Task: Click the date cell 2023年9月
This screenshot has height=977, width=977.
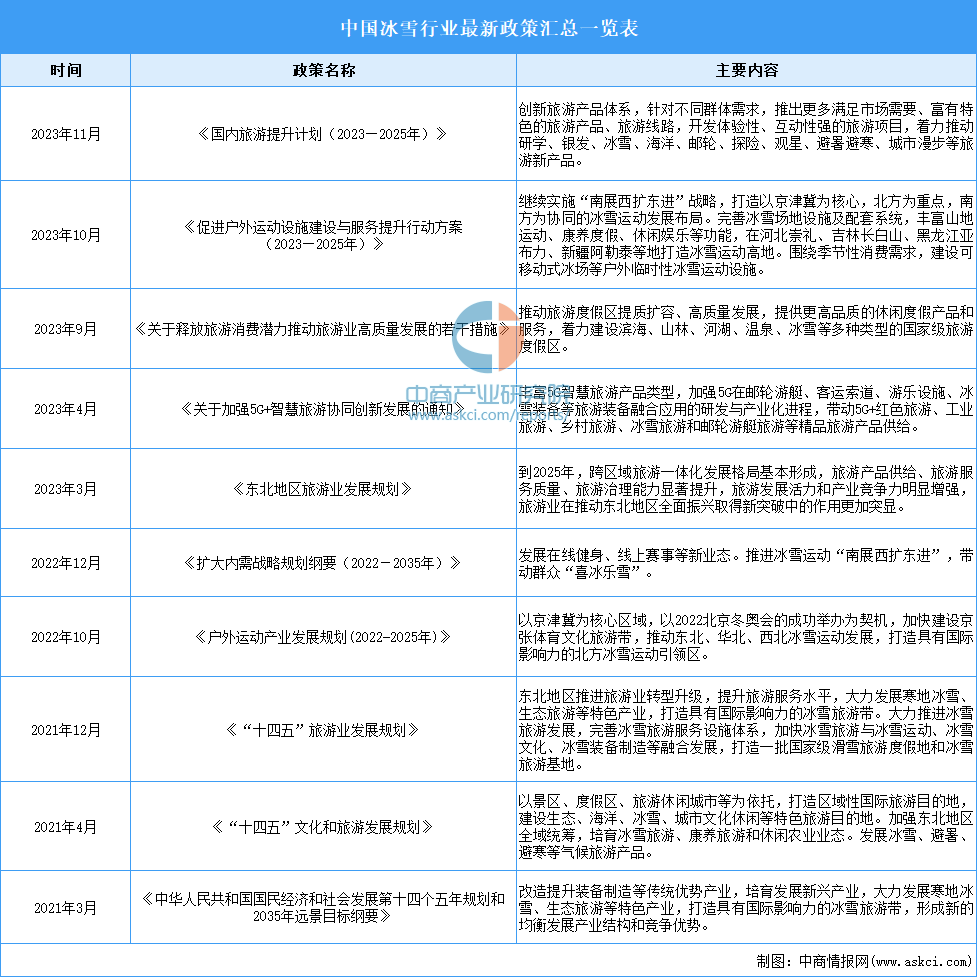Action: (x=65, y=329)
